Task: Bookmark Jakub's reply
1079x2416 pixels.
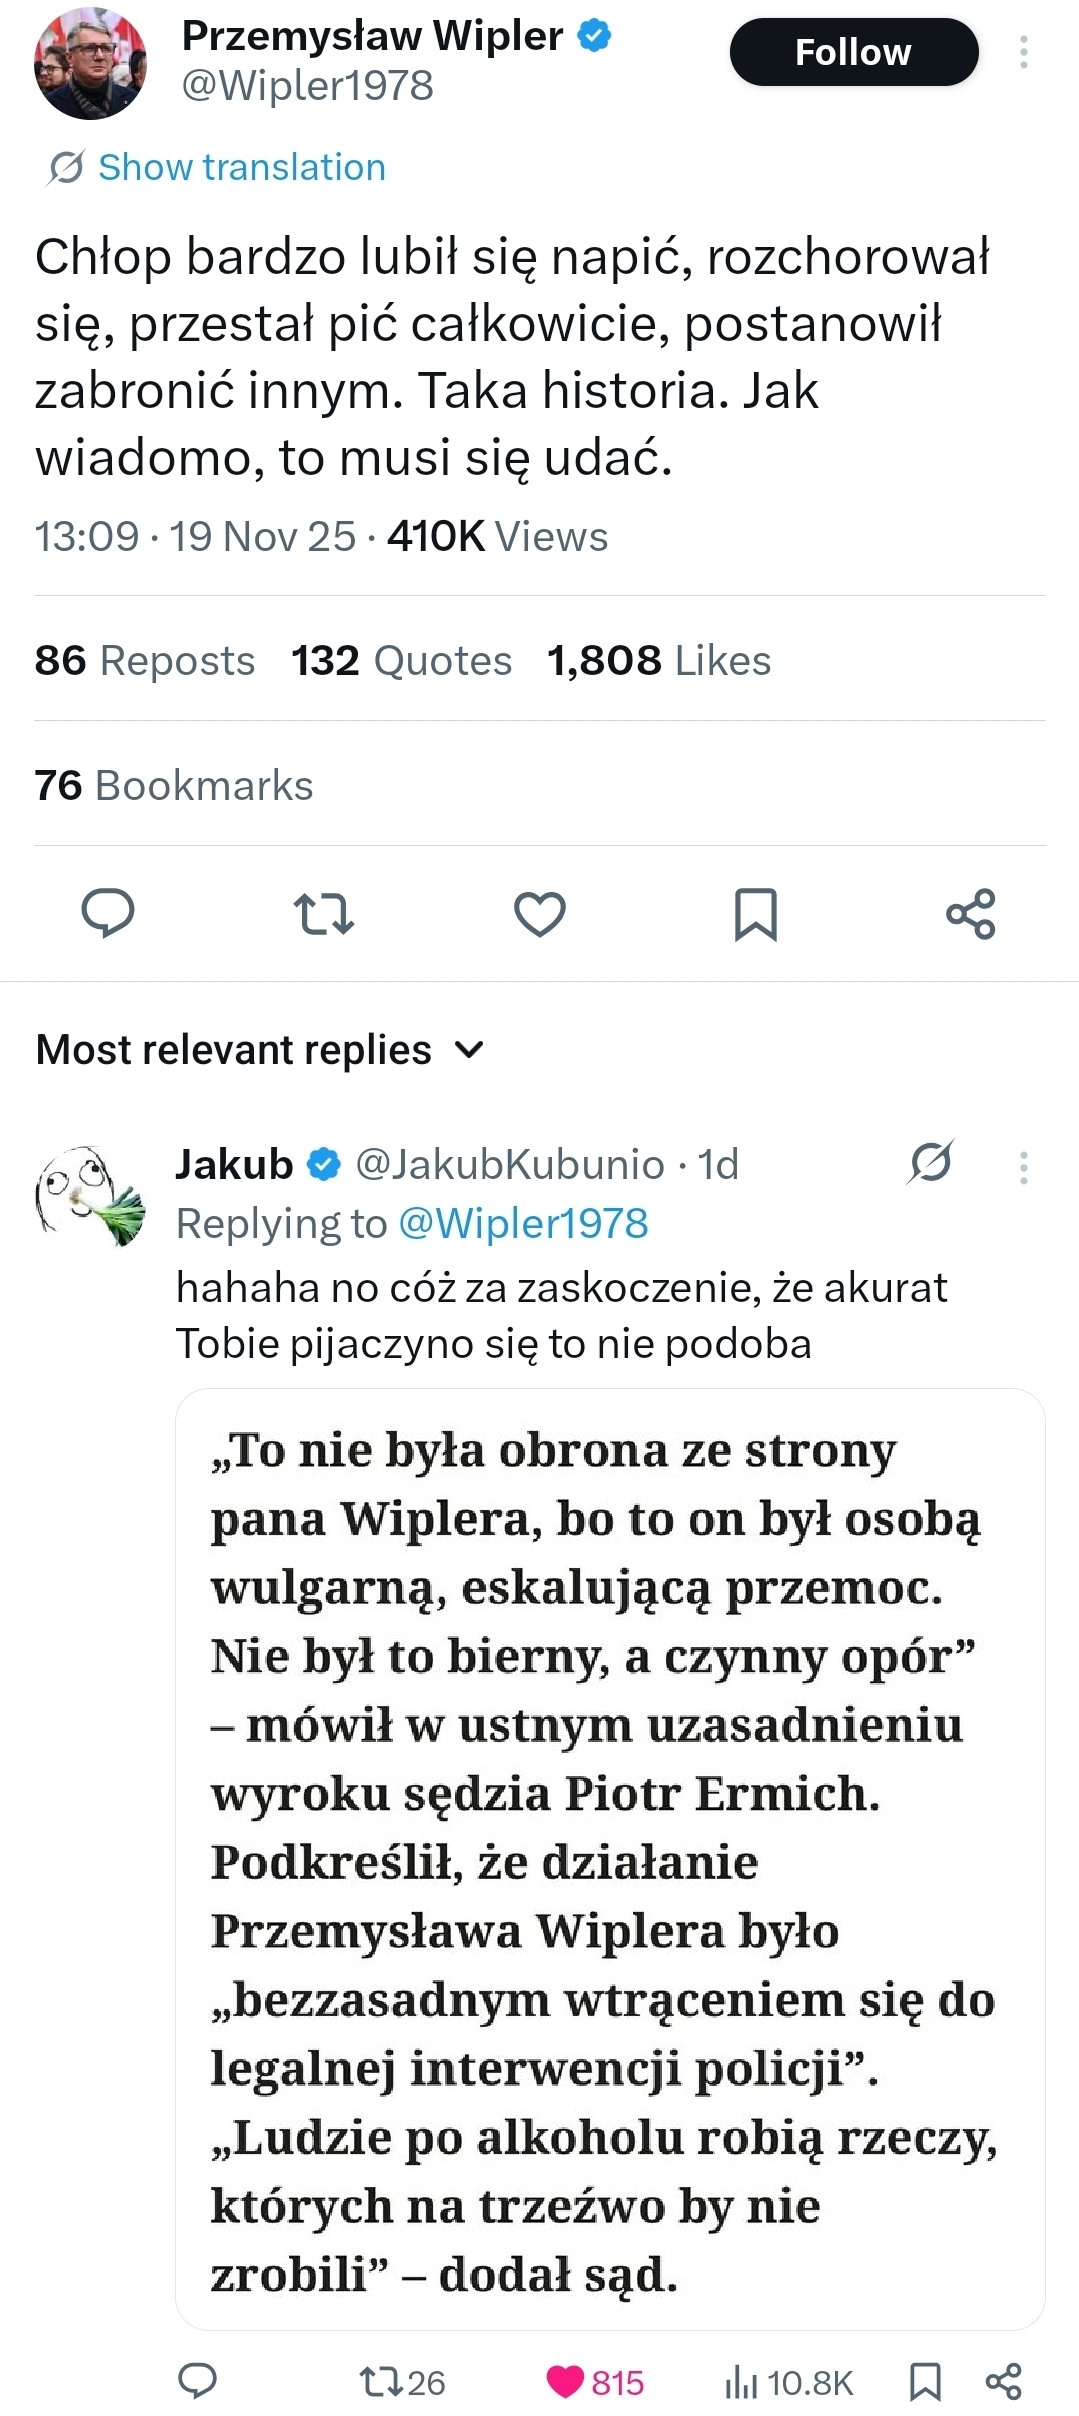Action: coord(925,2381)
